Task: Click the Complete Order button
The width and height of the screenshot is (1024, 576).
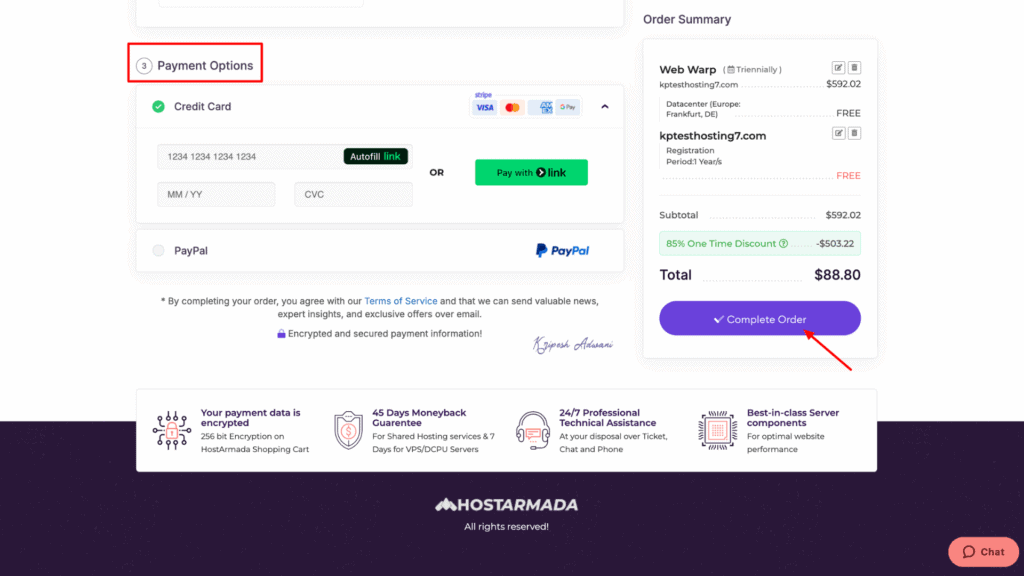Action: [759, 319]
